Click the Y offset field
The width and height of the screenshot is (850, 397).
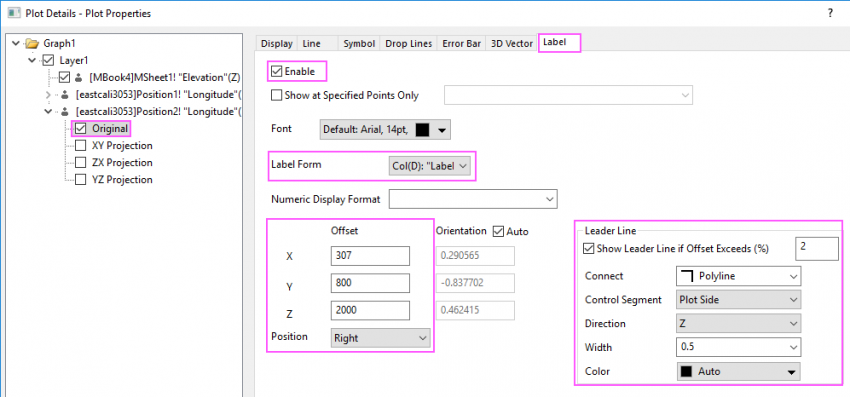click(370, 283)
